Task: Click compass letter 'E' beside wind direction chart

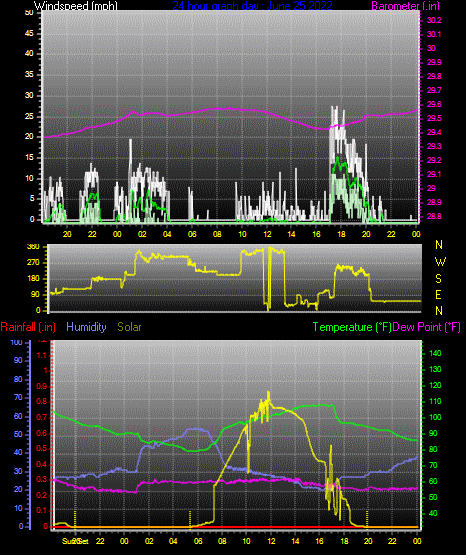Action: click(438, 294)
